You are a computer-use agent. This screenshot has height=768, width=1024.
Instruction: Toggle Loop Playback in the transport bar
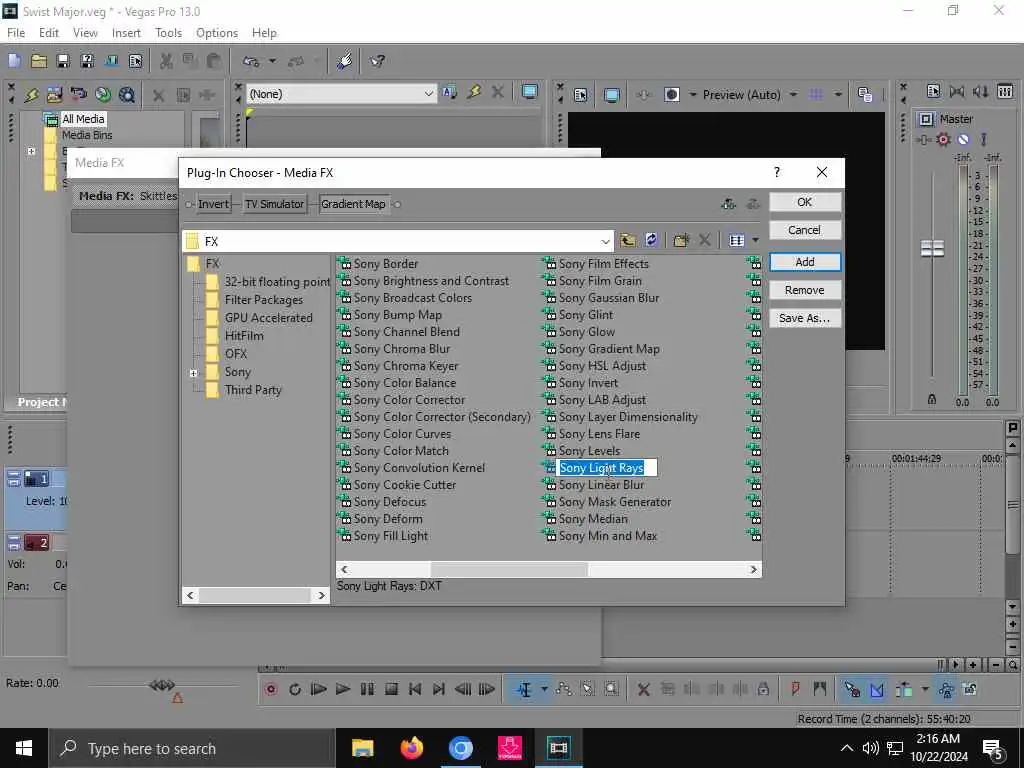295,689
